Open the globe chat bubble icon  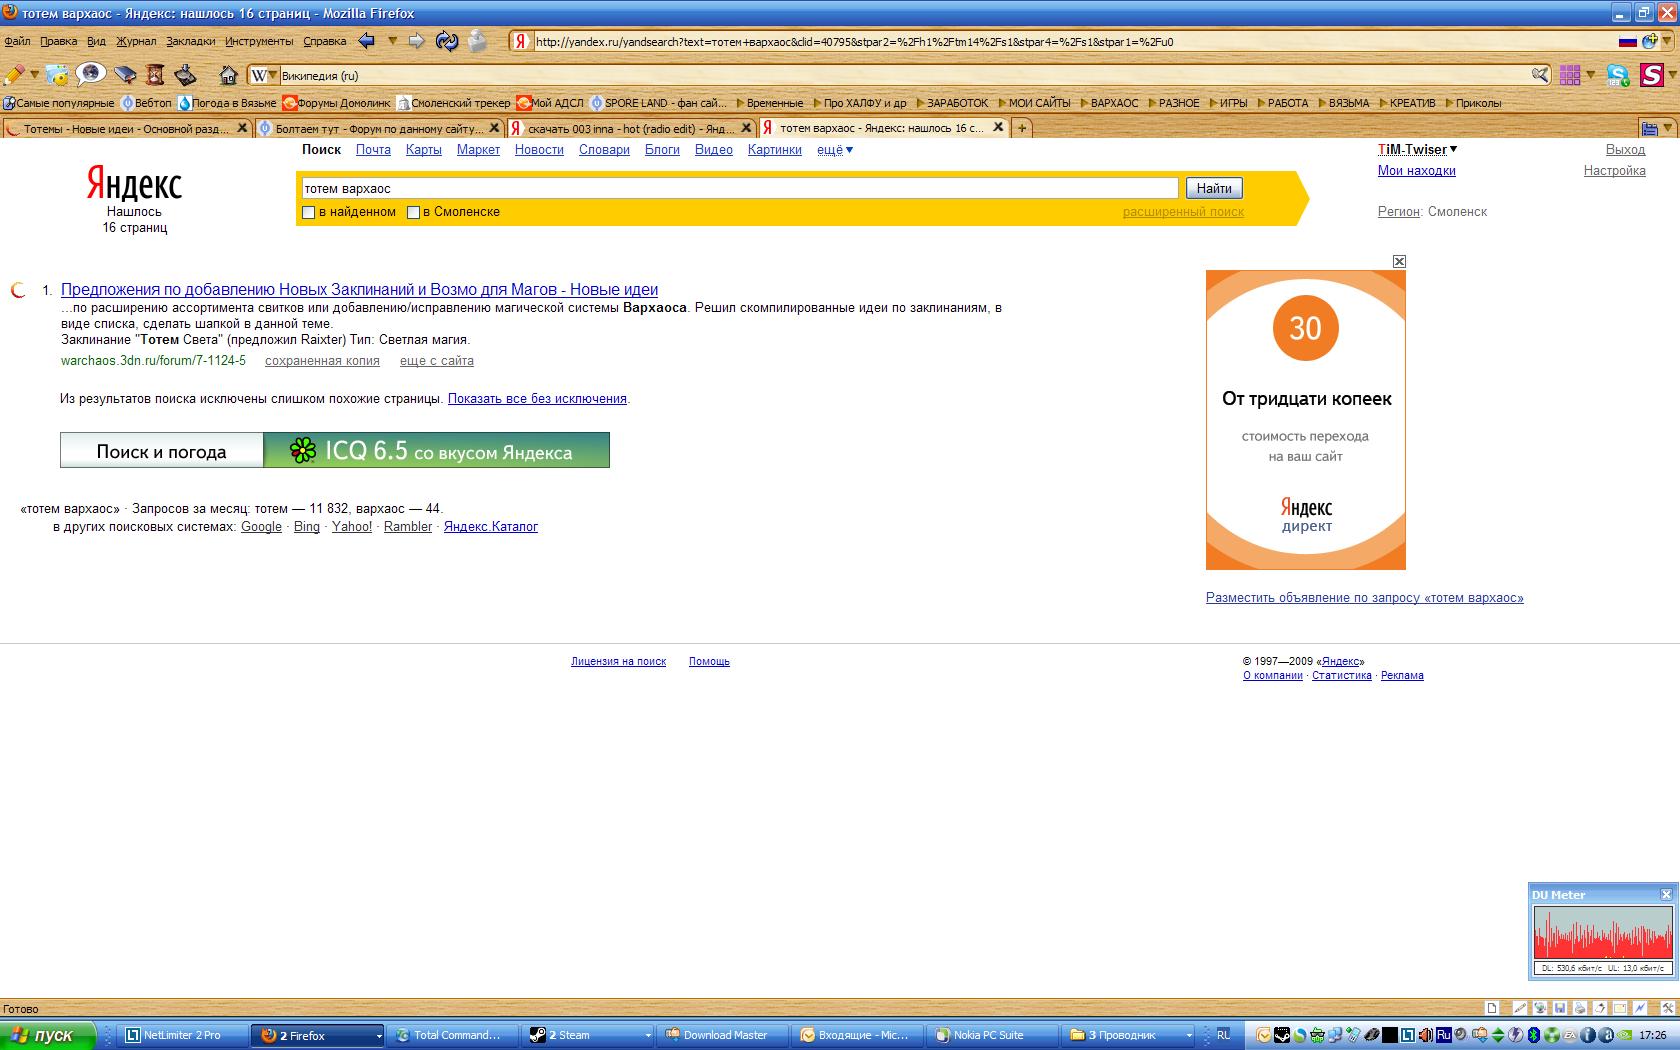(91, 74)
